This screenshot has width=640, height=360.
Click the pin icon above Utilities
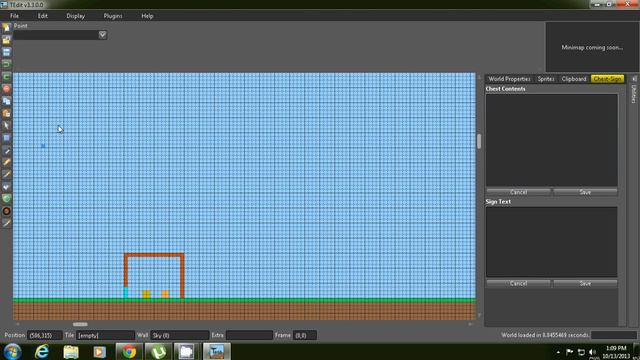pyautogui.click(x=634, y=78)
